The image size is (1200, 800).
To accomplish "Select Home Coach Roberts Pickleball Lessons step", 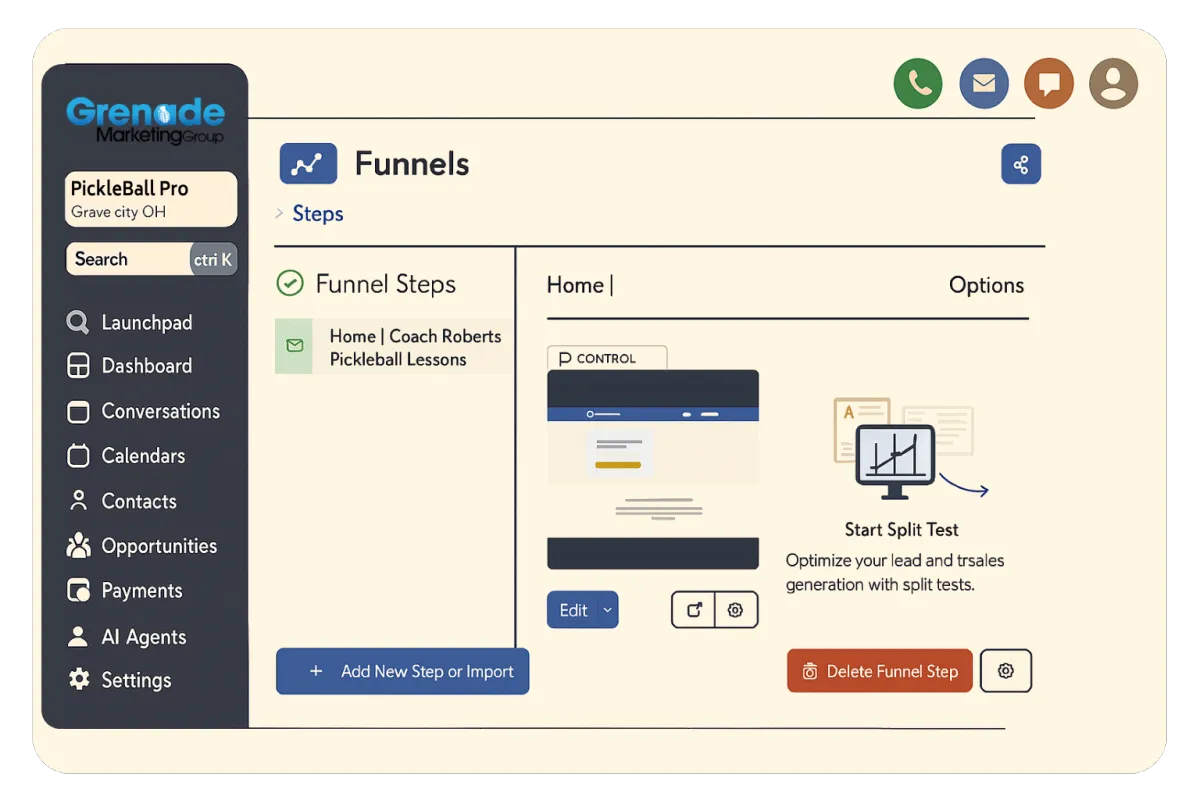I will (x=394, y=347).
